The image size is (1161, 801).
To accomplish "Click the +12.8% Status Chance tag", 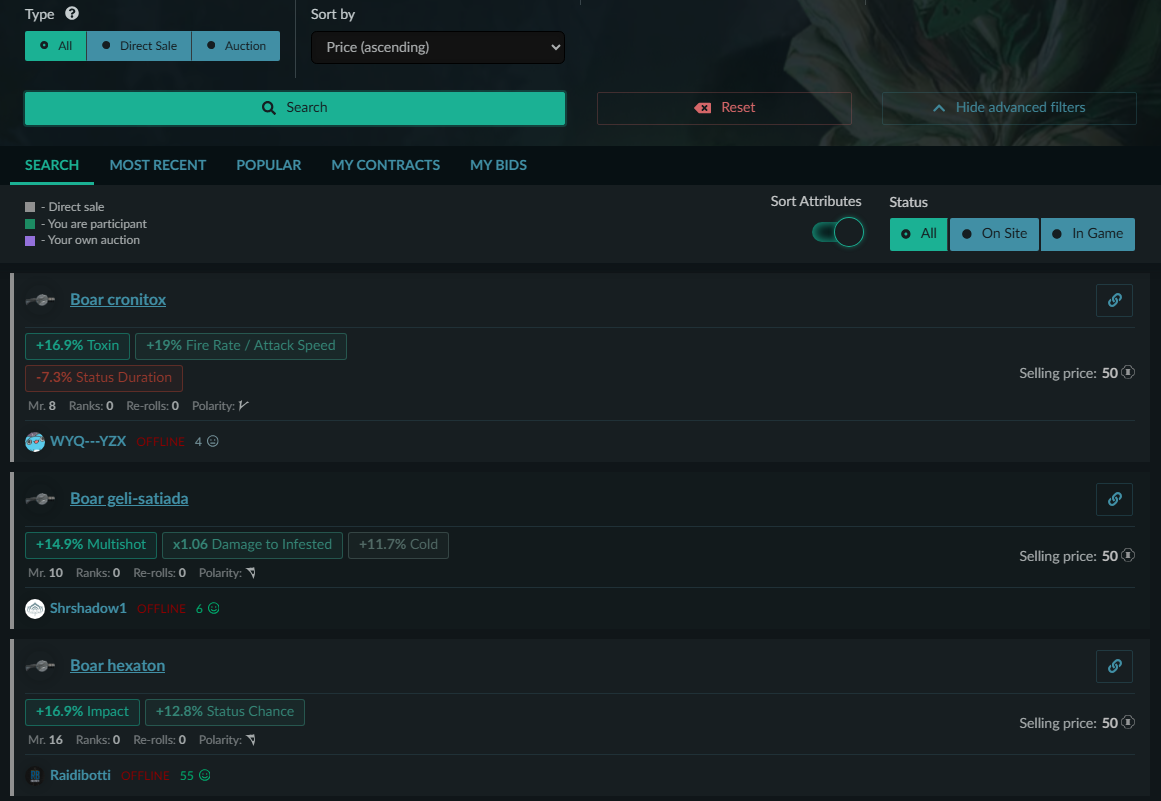I will point(225,712).
